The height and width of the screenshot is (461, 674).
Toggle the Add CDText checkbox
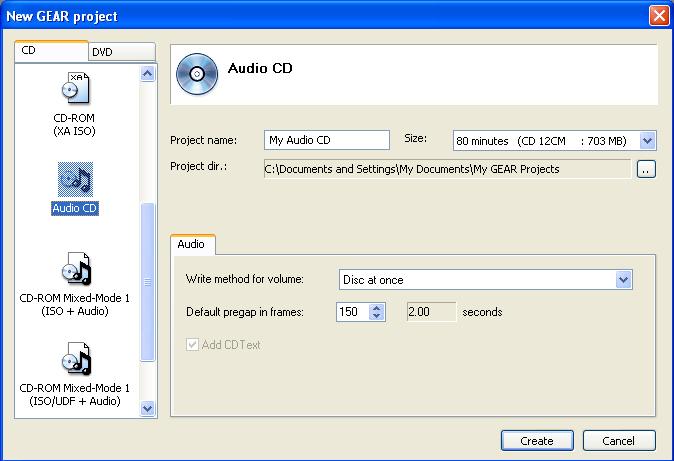(193, 345)
